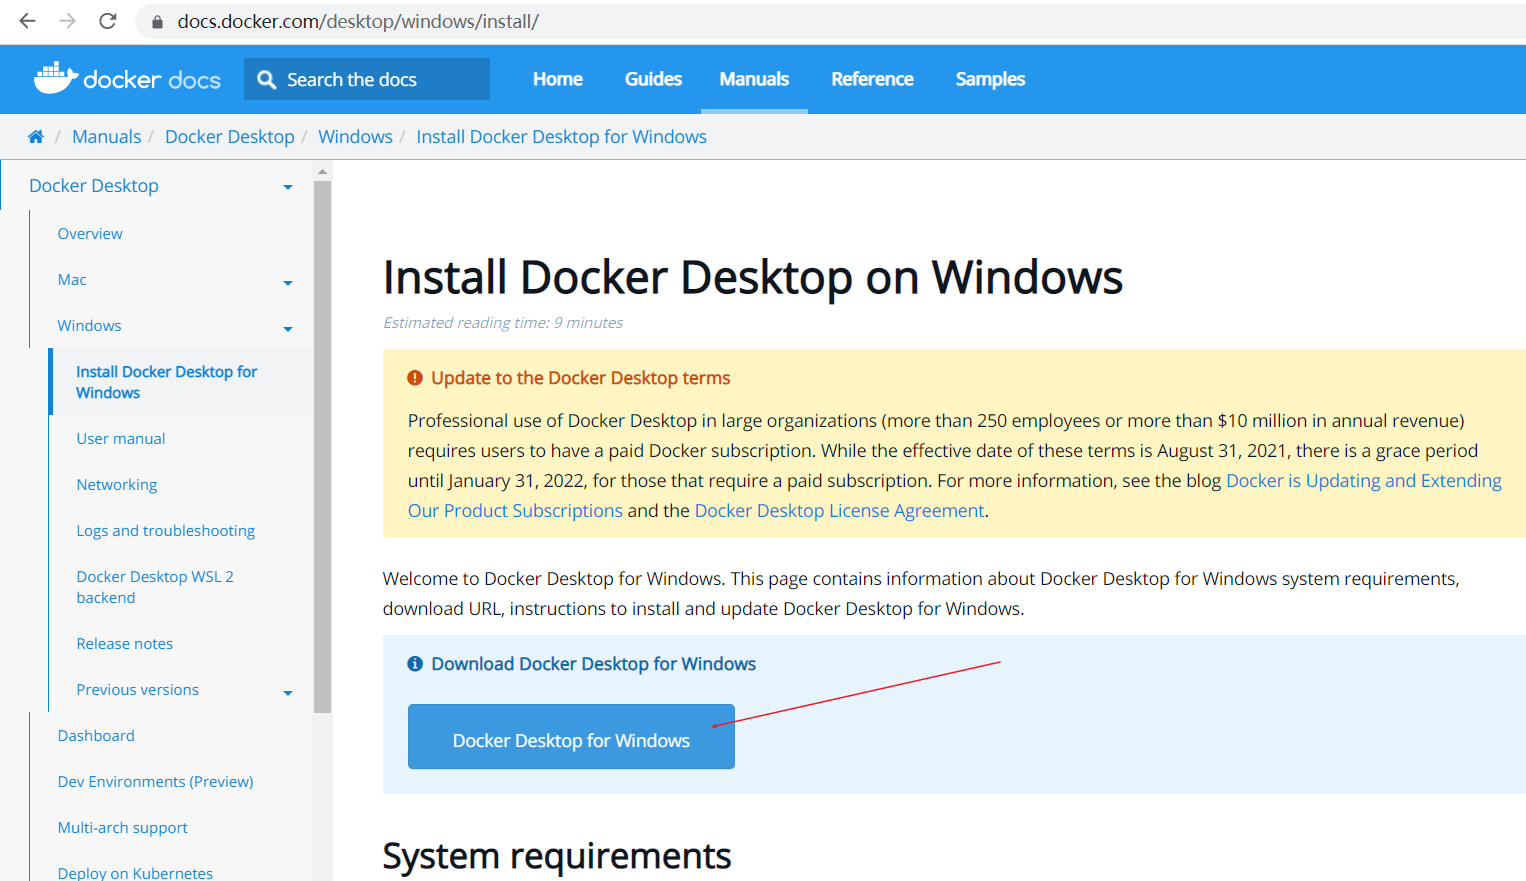Go to Manuals breadcrumb link

(x=106, y=137)
